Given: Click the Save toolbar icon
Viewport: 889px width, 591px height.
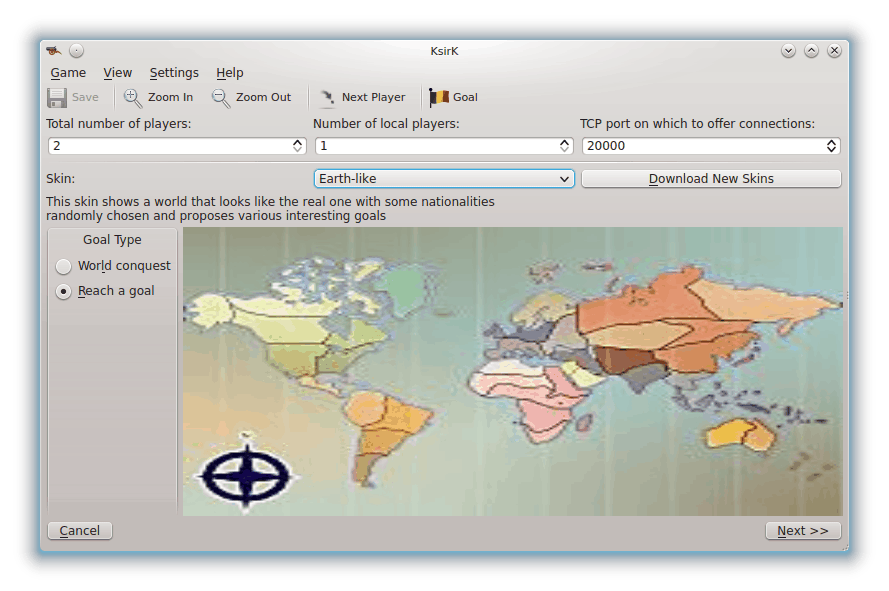Looking at the screenshot, I should [57, 96].
